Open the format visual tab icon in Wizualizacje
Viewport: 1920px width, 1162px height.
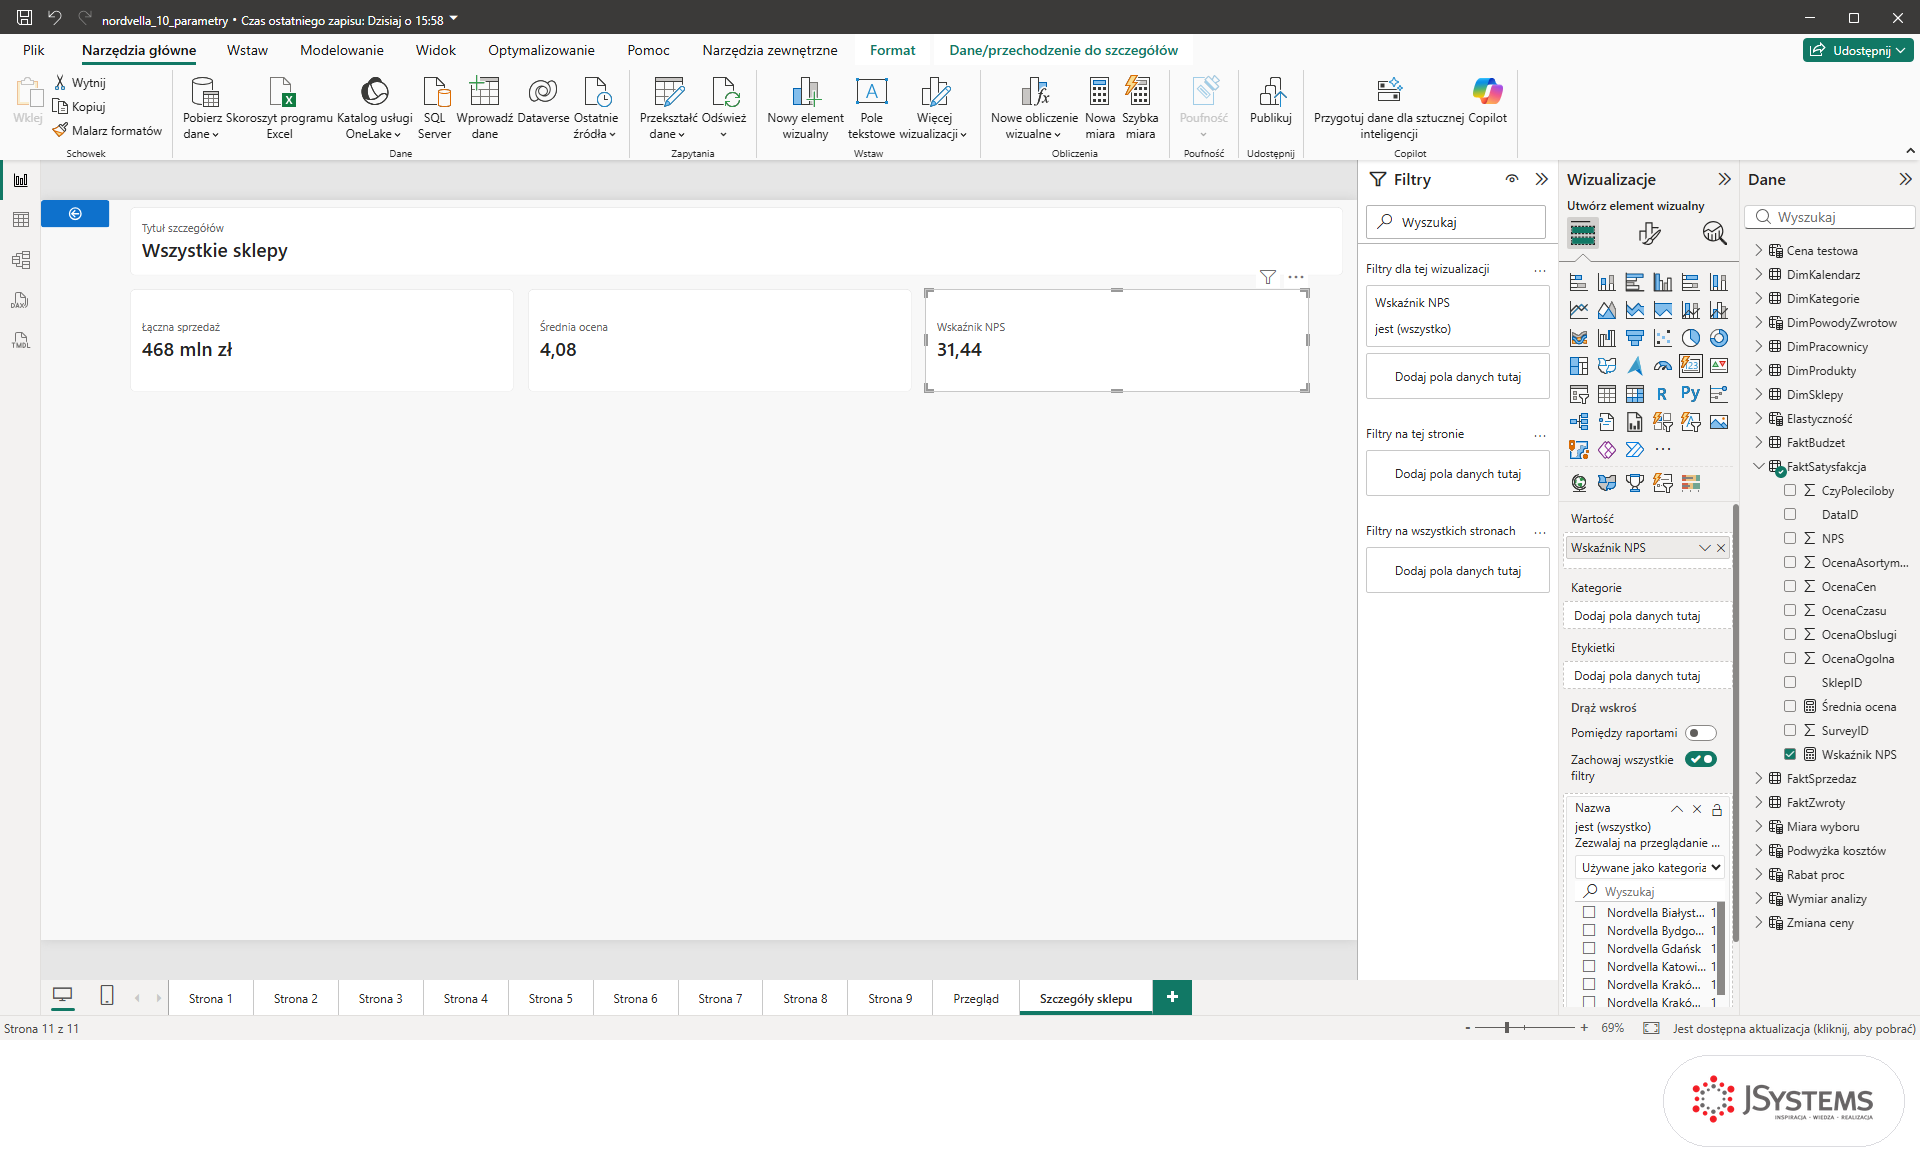[1649, 234]
